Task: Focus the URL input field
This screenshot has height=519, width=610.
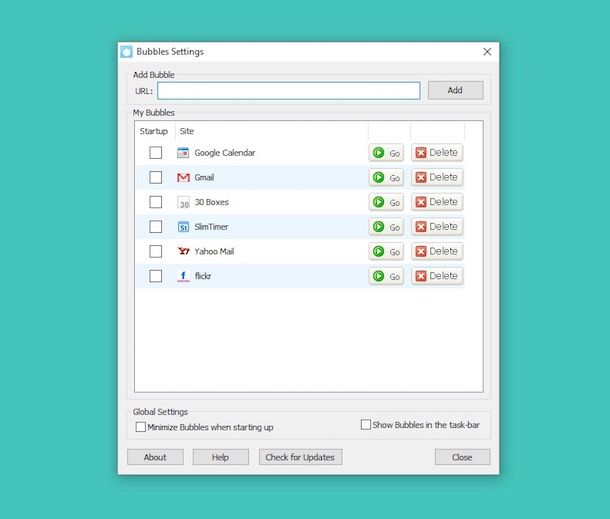Action: (289, 91)
